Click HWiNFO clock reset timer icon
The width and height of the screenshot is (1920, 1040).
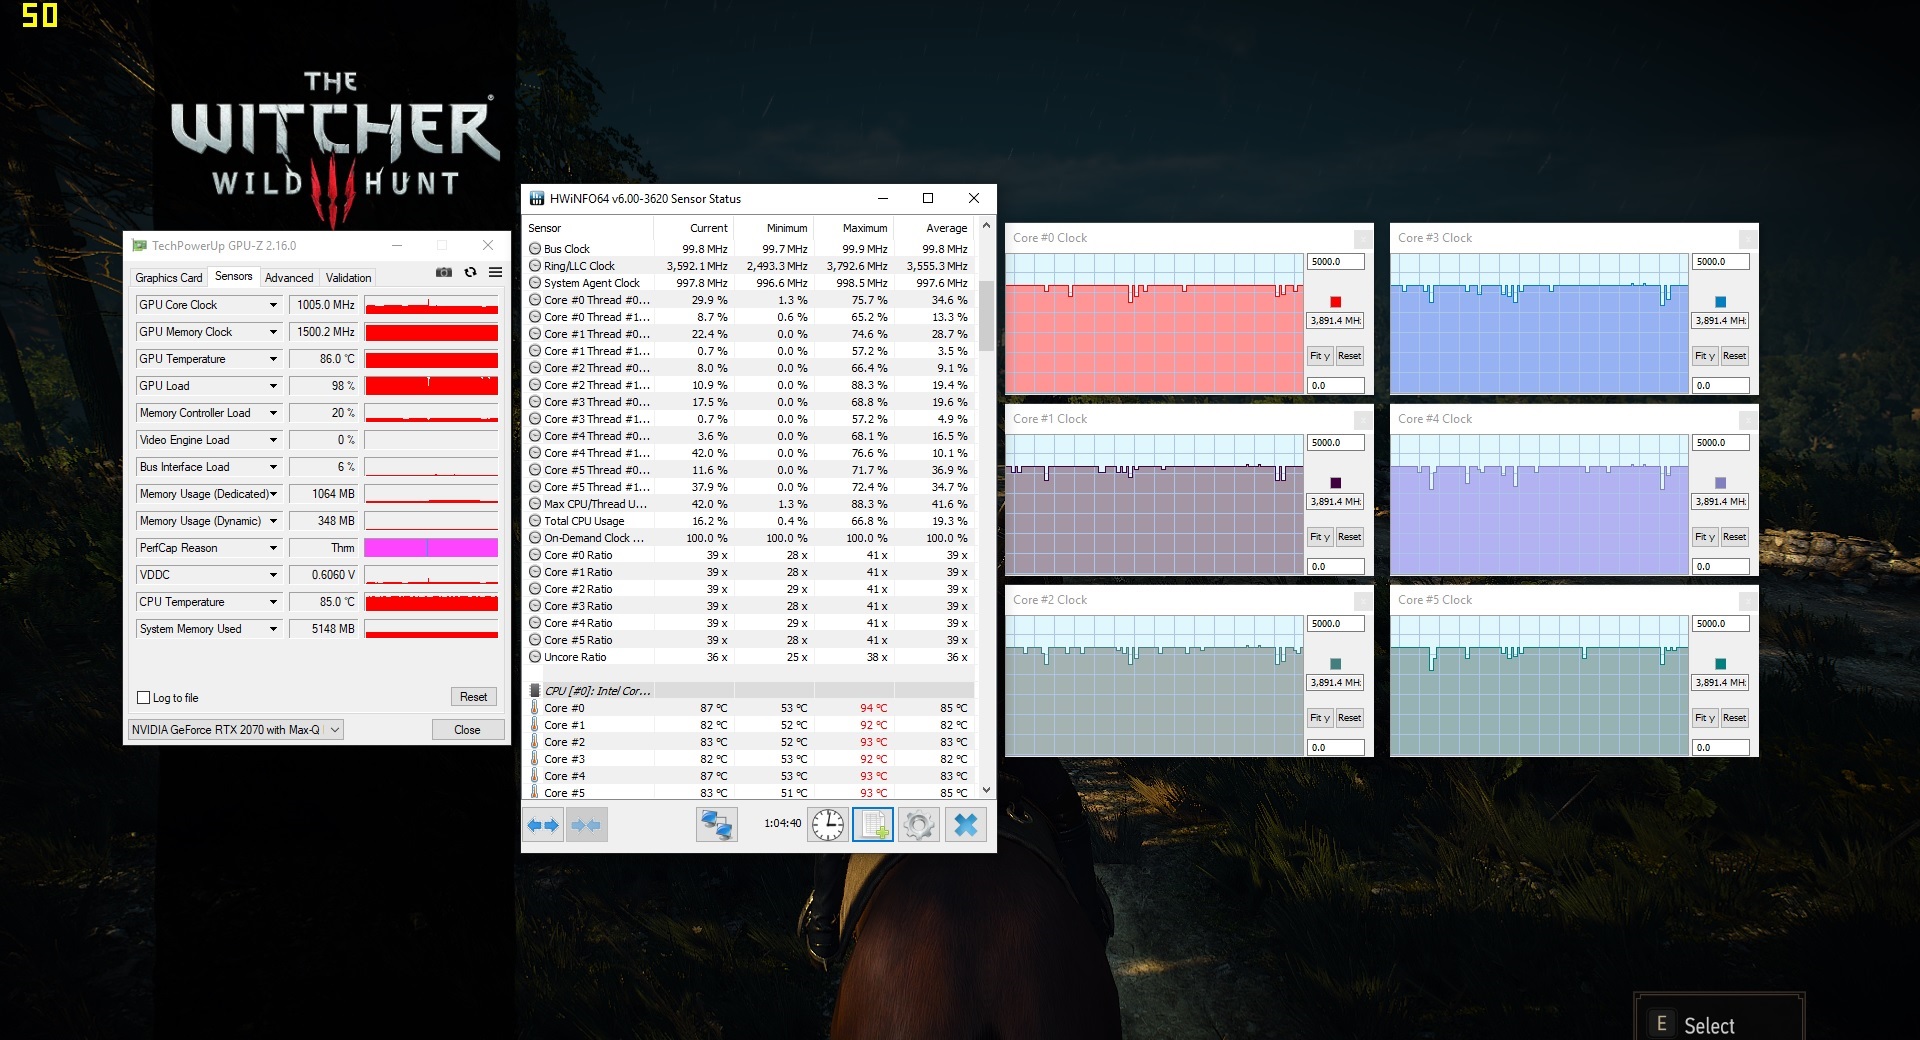tap(828, 825)
